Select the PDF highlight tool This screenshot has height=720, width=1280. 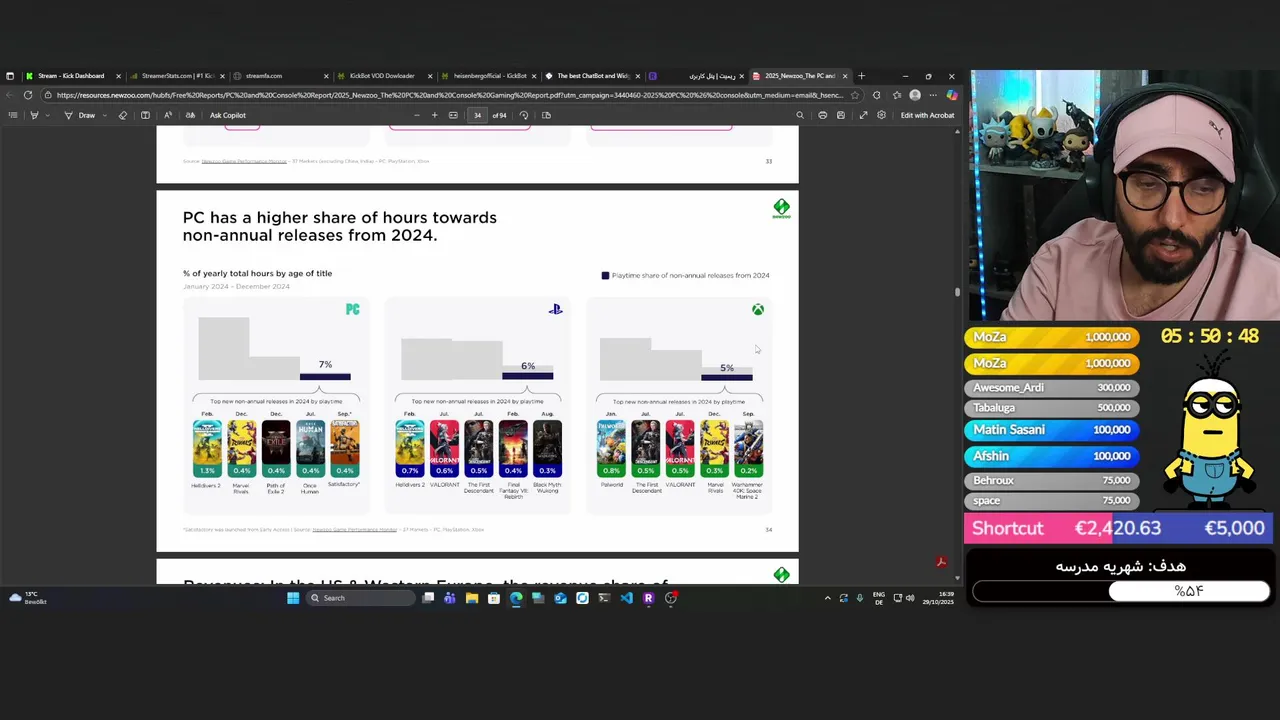33,115
